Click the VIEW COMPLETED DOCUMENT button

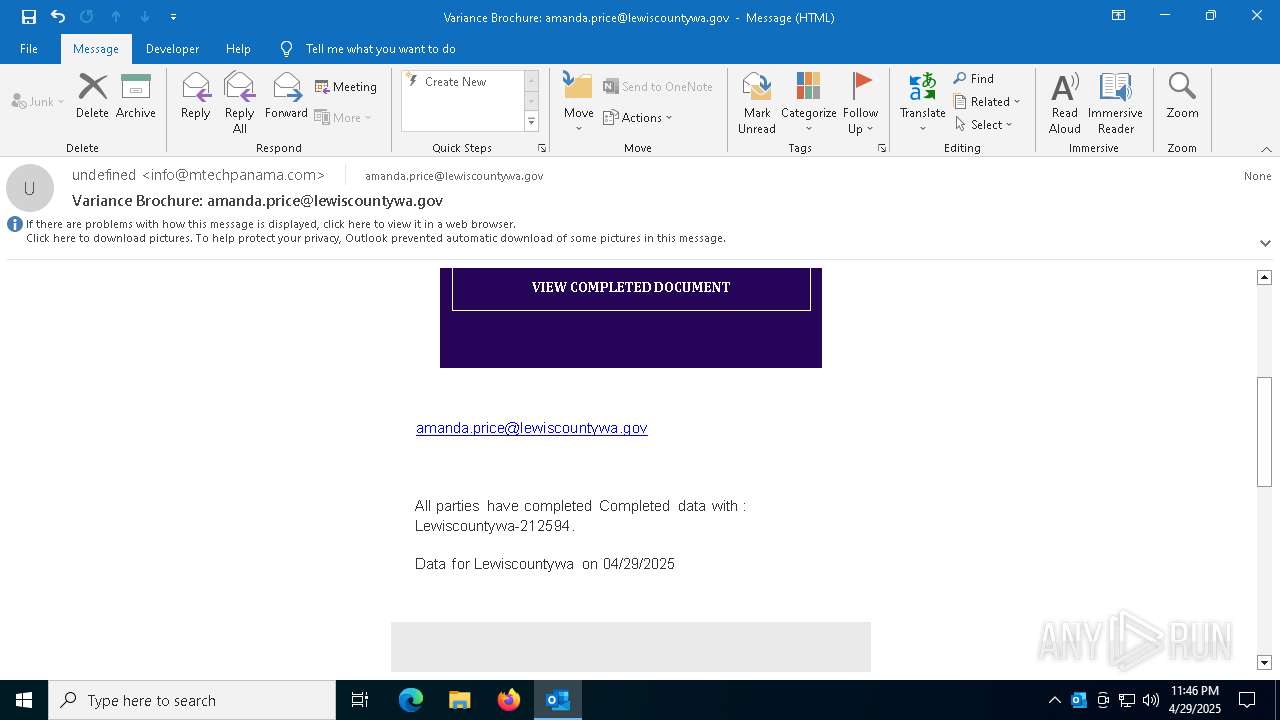(631, 288)
